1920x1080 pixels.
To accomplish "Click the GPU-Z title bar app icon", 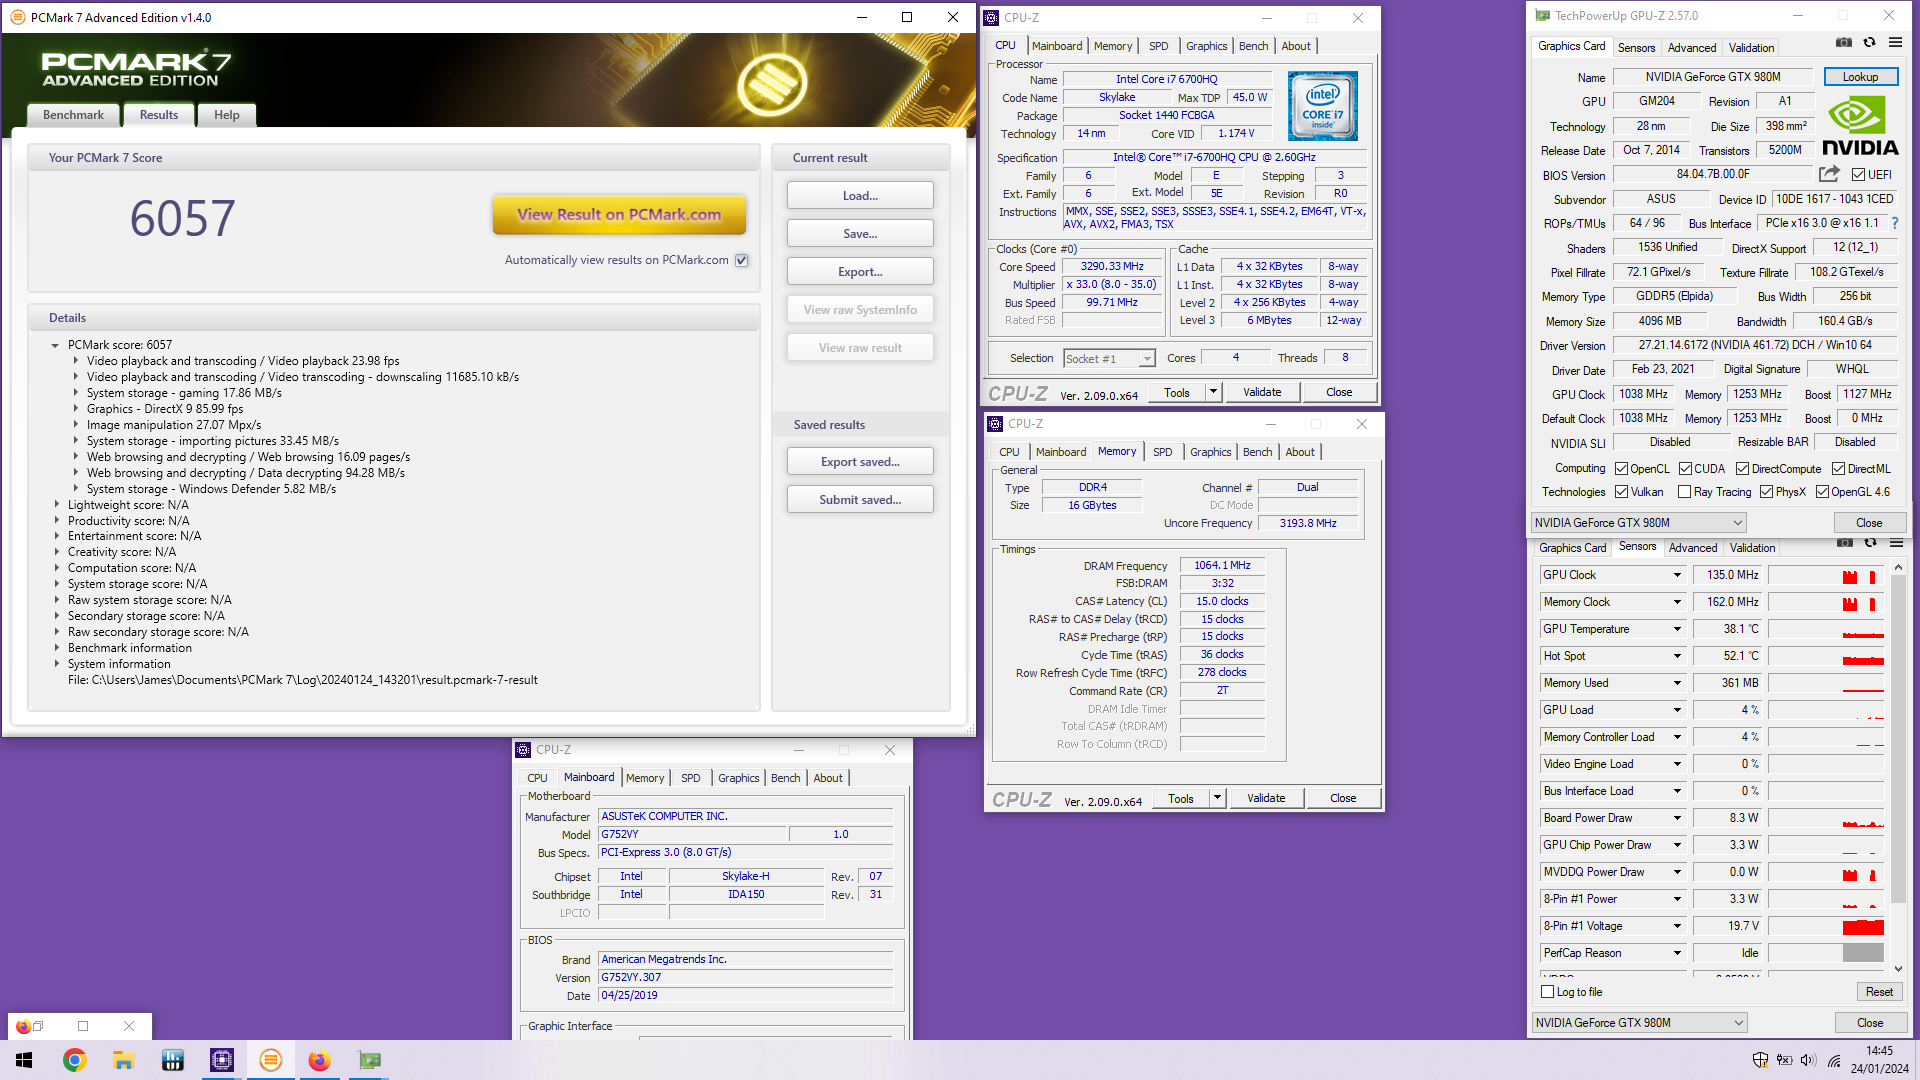I will [1542, 16].
